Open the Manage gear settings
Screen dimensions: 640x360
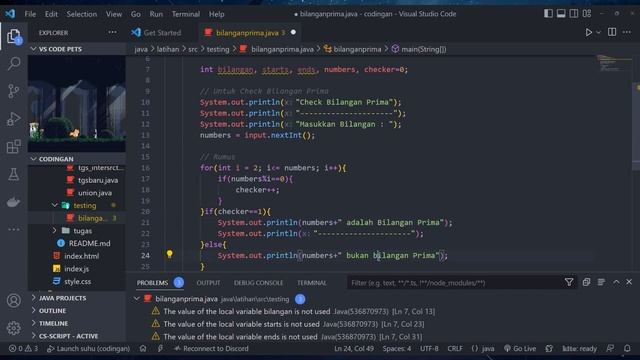[x=13, y=328]
